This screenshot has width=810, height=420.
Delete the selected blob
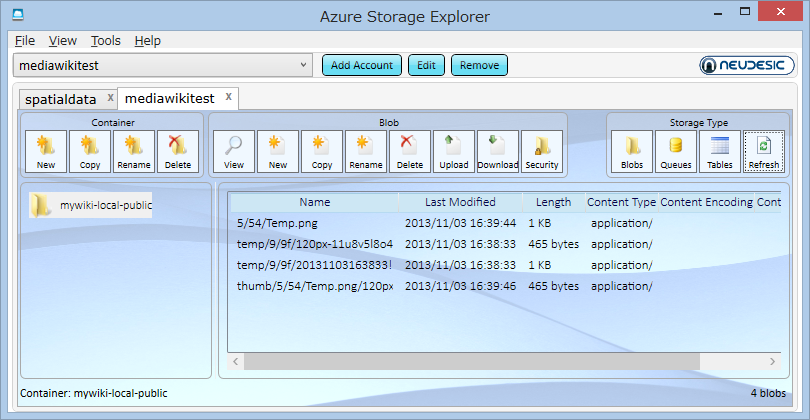[410, 151]
